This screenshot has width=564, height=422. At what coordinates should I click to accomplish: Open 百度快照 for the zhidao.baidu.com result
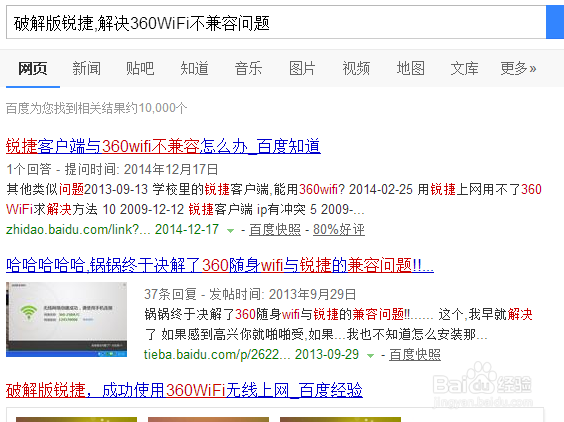pyautogui.click(x=275, y=230)
